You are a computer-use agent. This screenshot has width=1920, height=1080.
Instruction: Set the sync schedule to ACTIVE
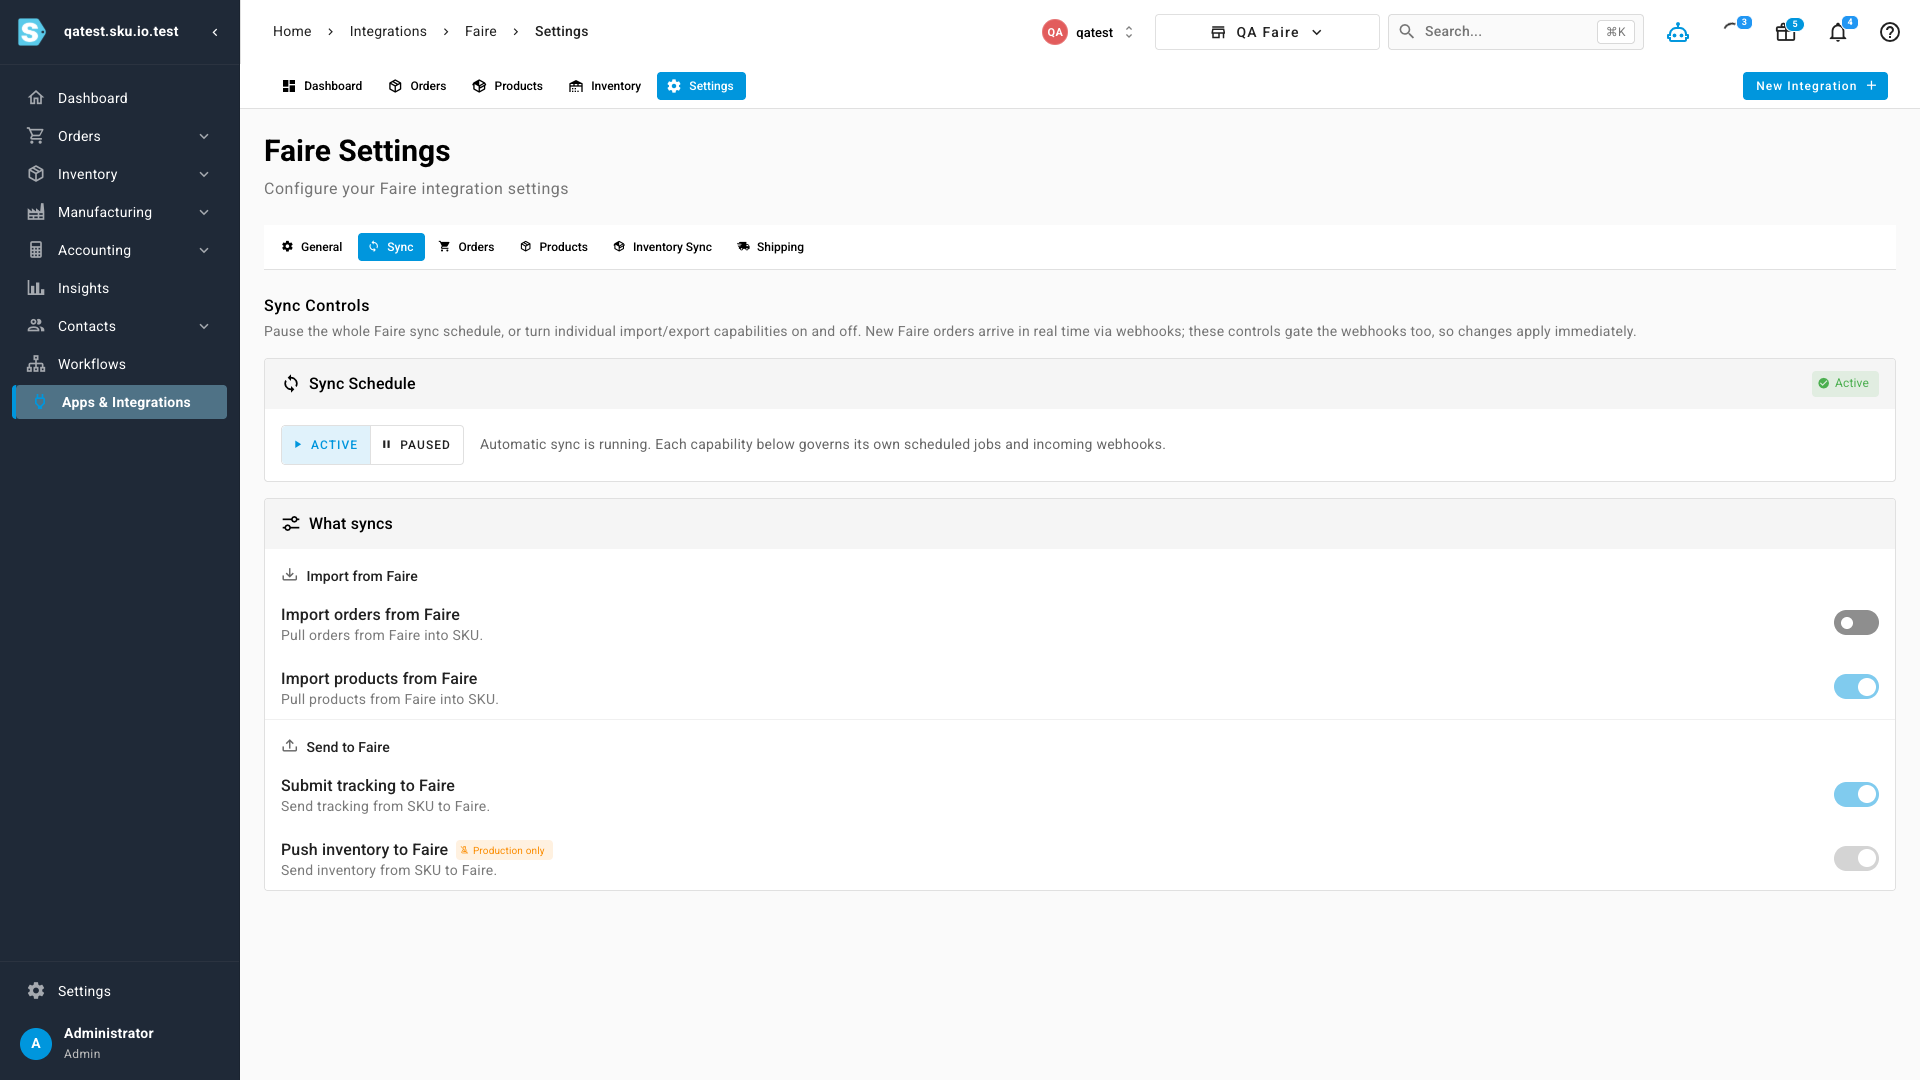point(326,445)
